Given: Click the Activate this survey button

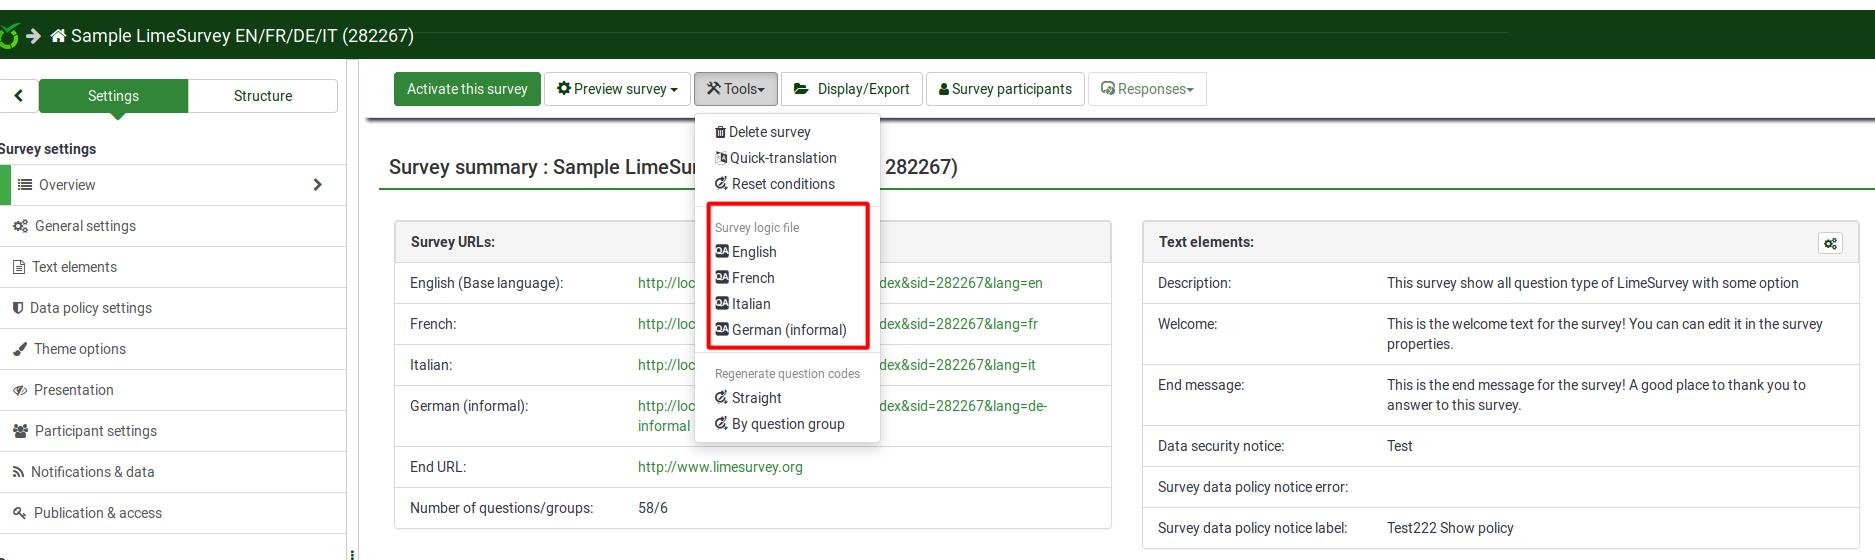Looking at the screenshot, I should click(x=467, y=89).
